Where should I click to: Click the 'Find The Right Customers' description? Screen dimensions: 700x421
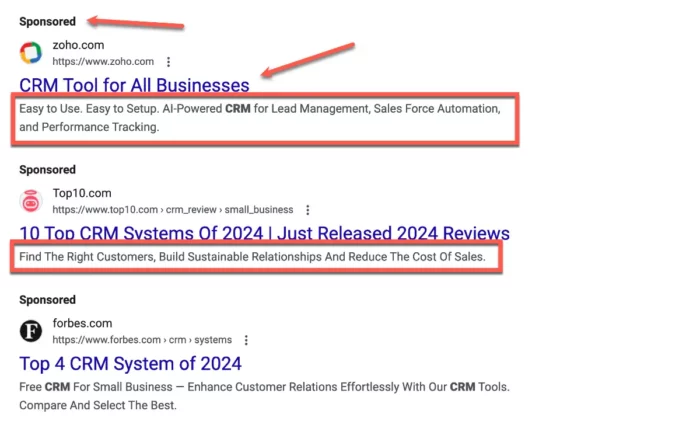coord(252,258)
